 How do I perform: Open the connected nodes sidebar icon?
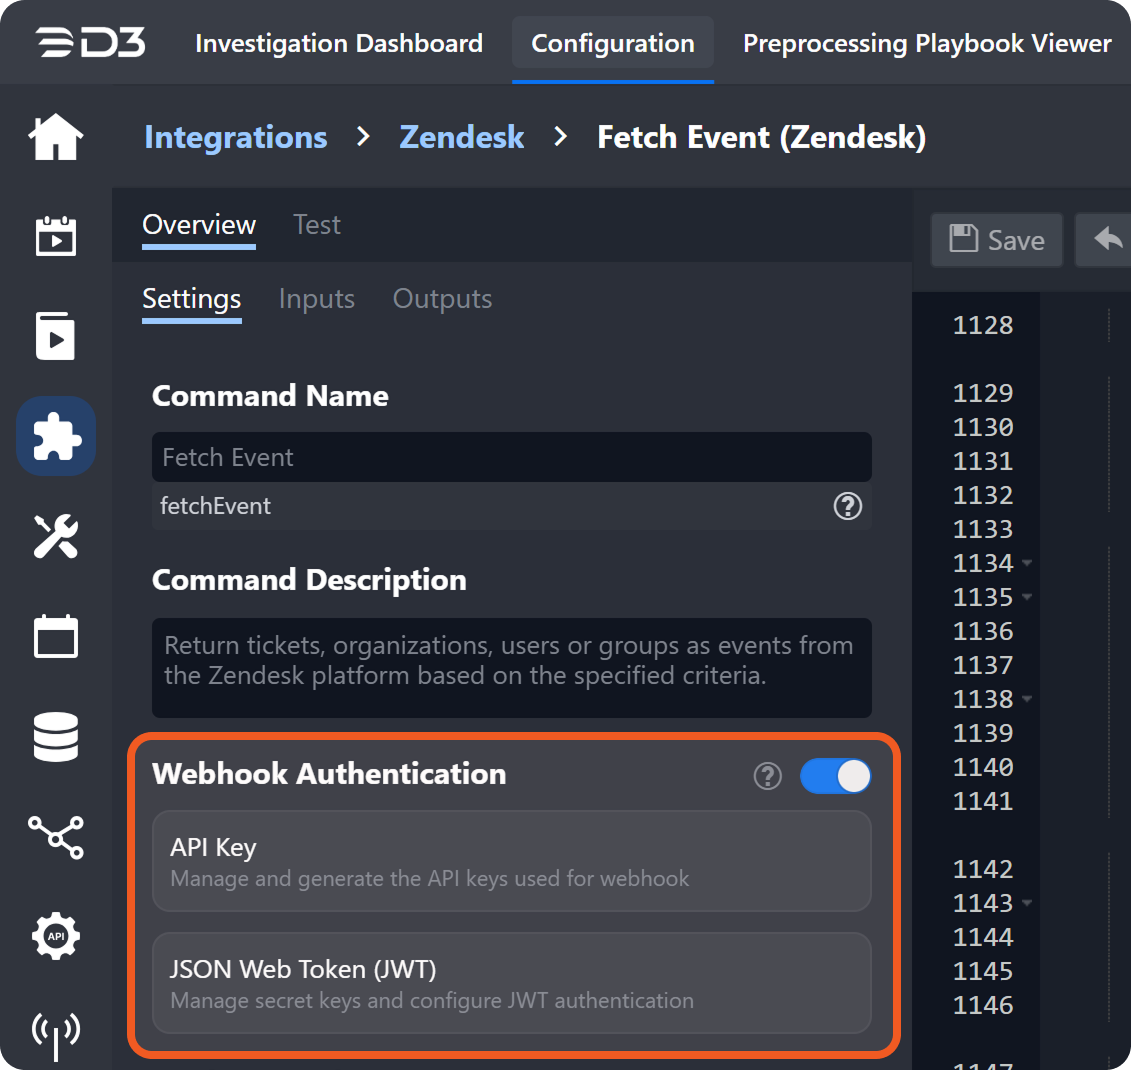(56, 837)
